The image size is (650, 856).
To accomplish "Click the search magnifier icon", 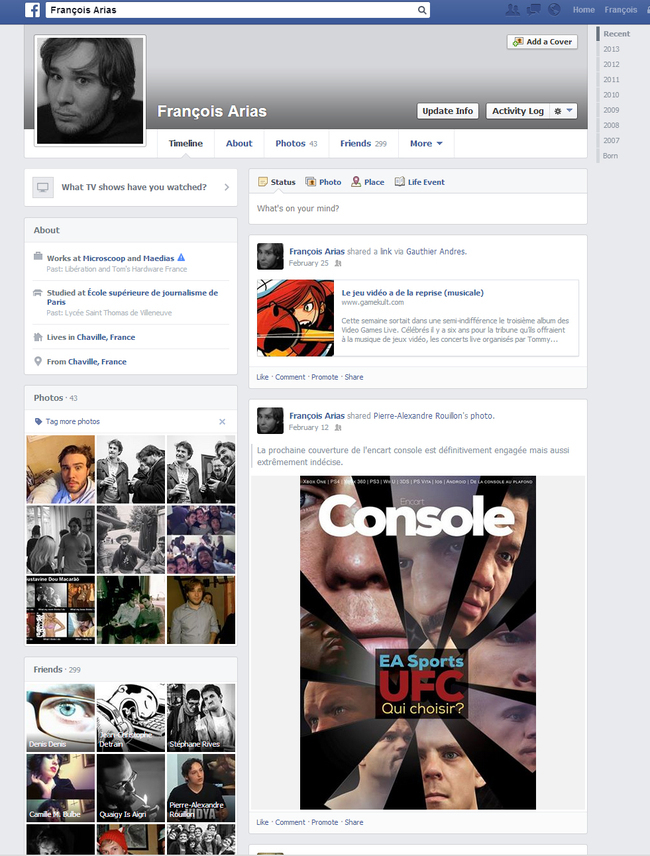I will [x=422, y=10].
